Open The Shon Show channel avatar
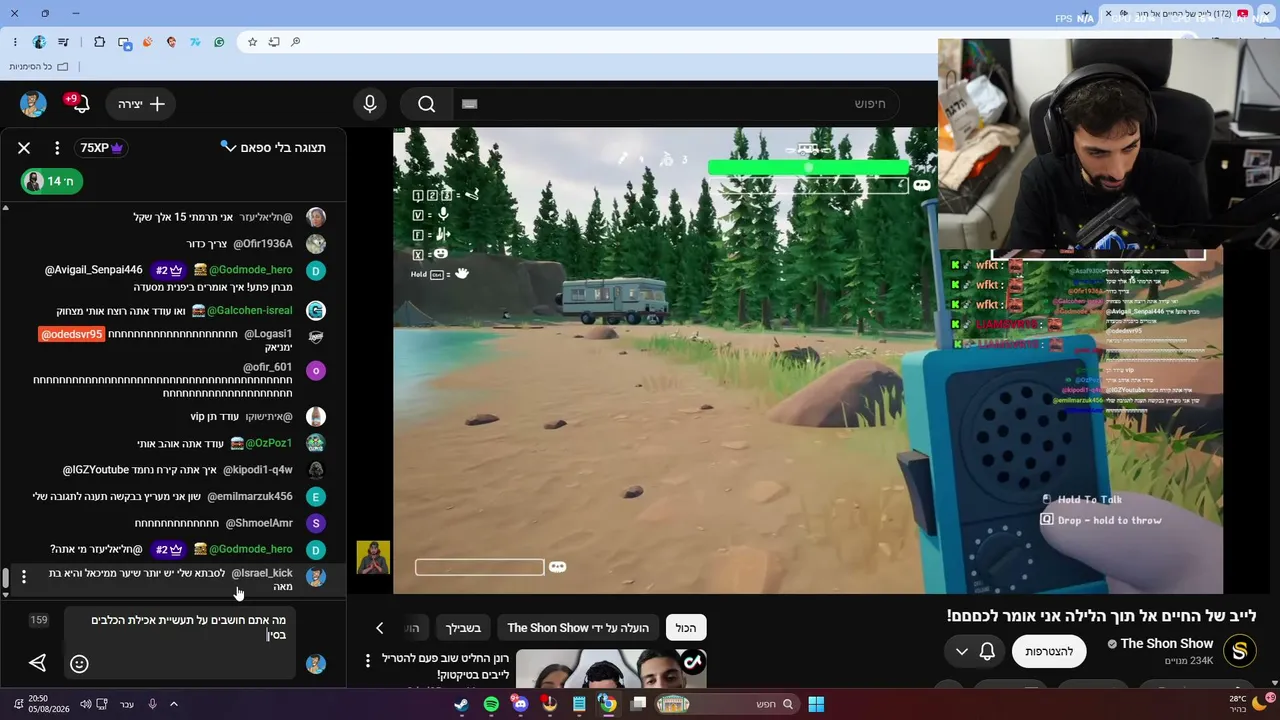 (1240, 652)
